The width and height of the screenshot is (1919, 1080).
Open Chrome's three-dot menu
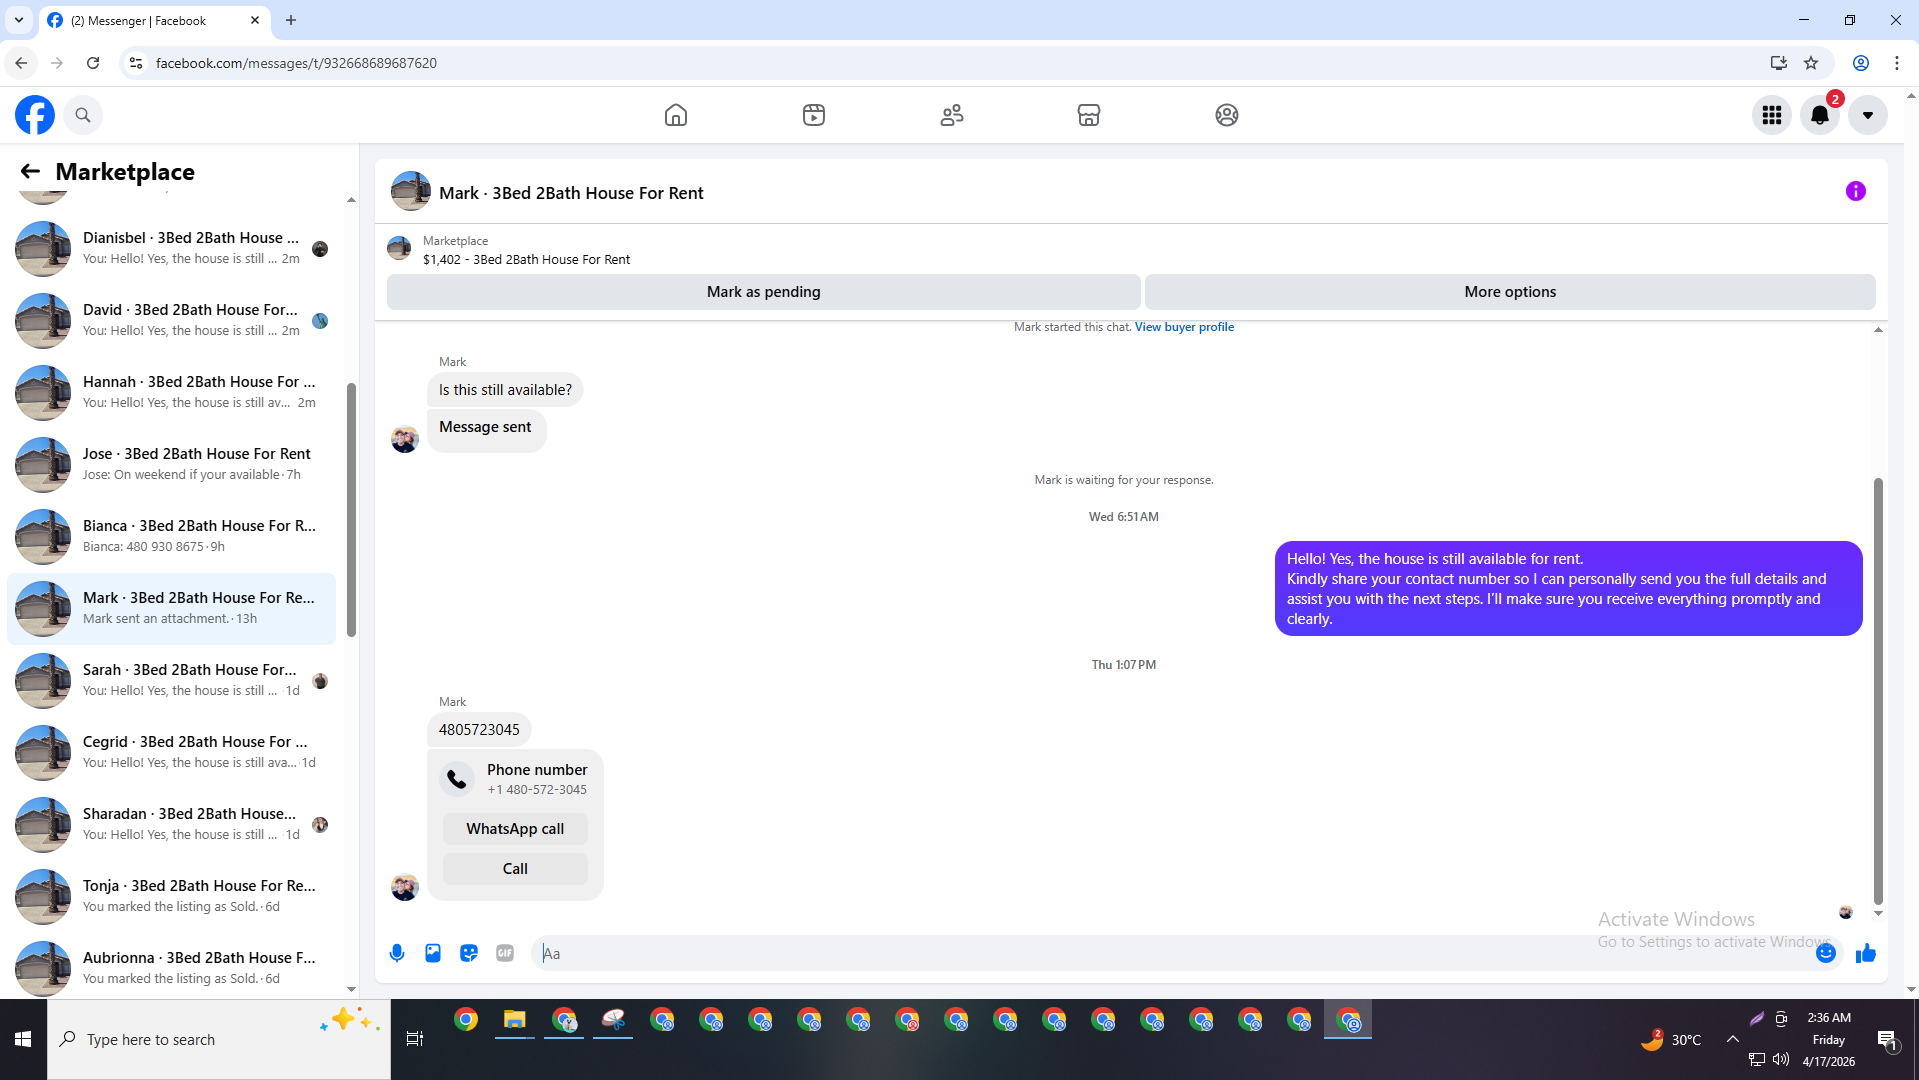point(1897,63)
